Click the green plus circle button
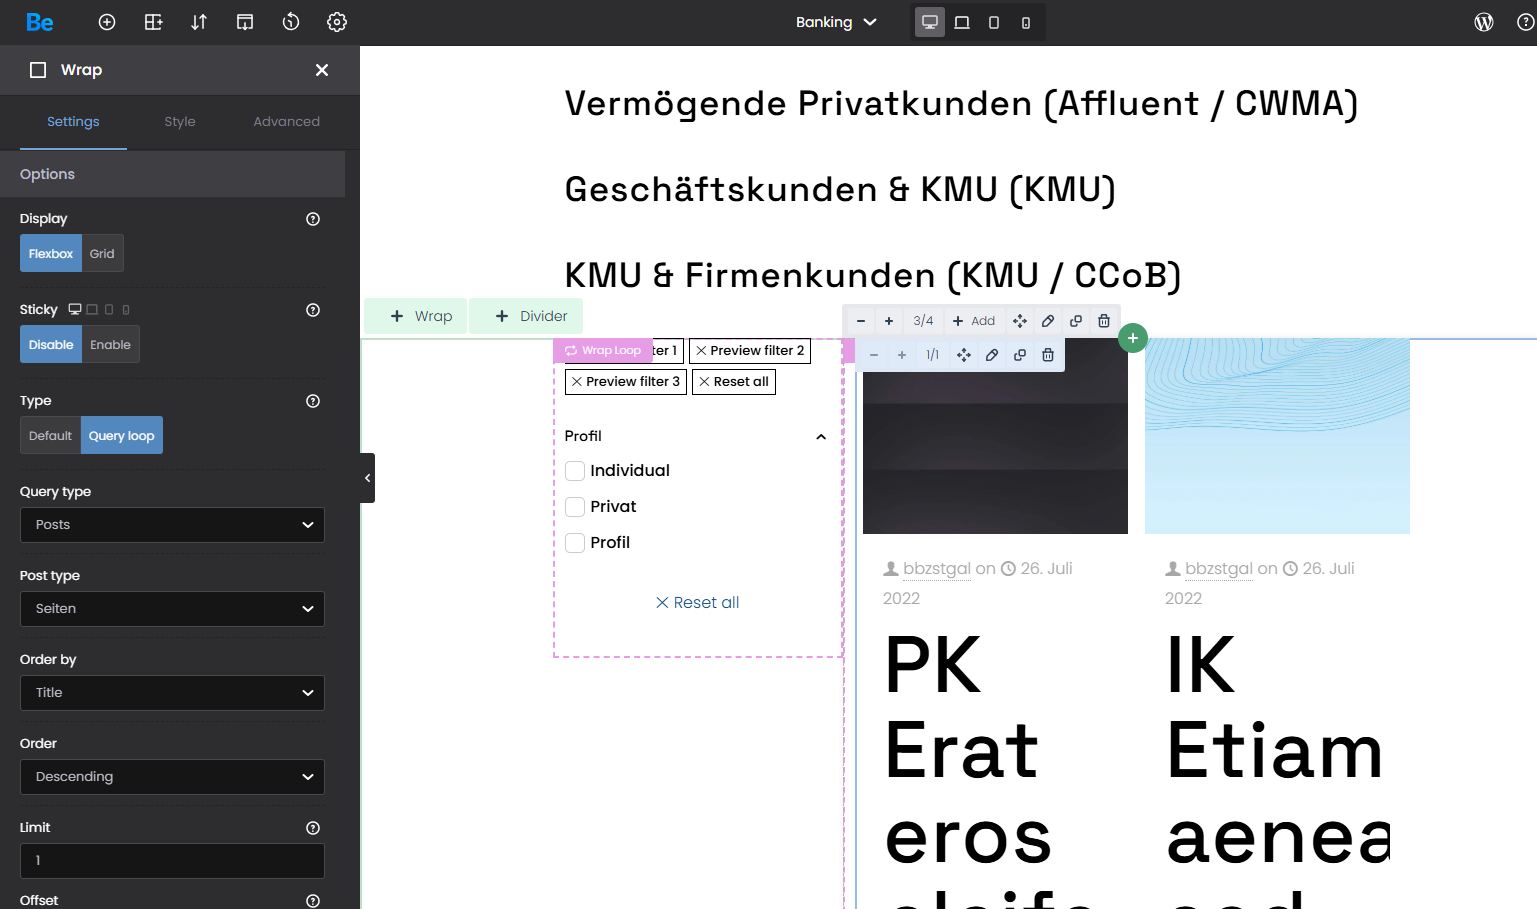Screen dimensions: 1537x909 pyautogui.click(x=1132, y=338)
